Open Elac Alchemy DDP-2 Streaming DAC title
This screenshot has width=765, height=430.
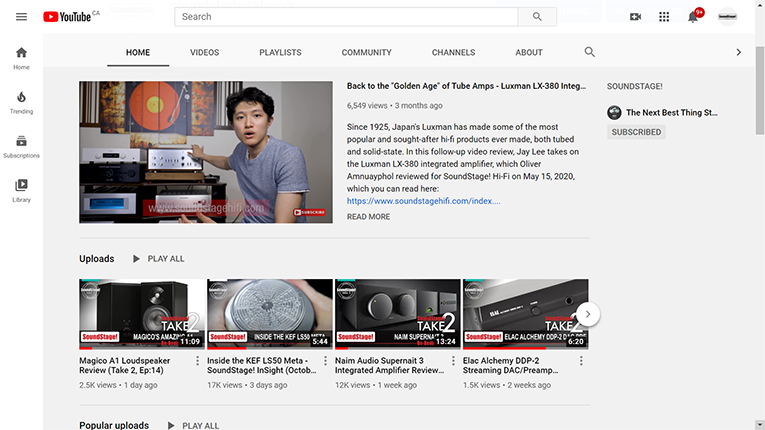pyautogui.click(x=510, y=366)
